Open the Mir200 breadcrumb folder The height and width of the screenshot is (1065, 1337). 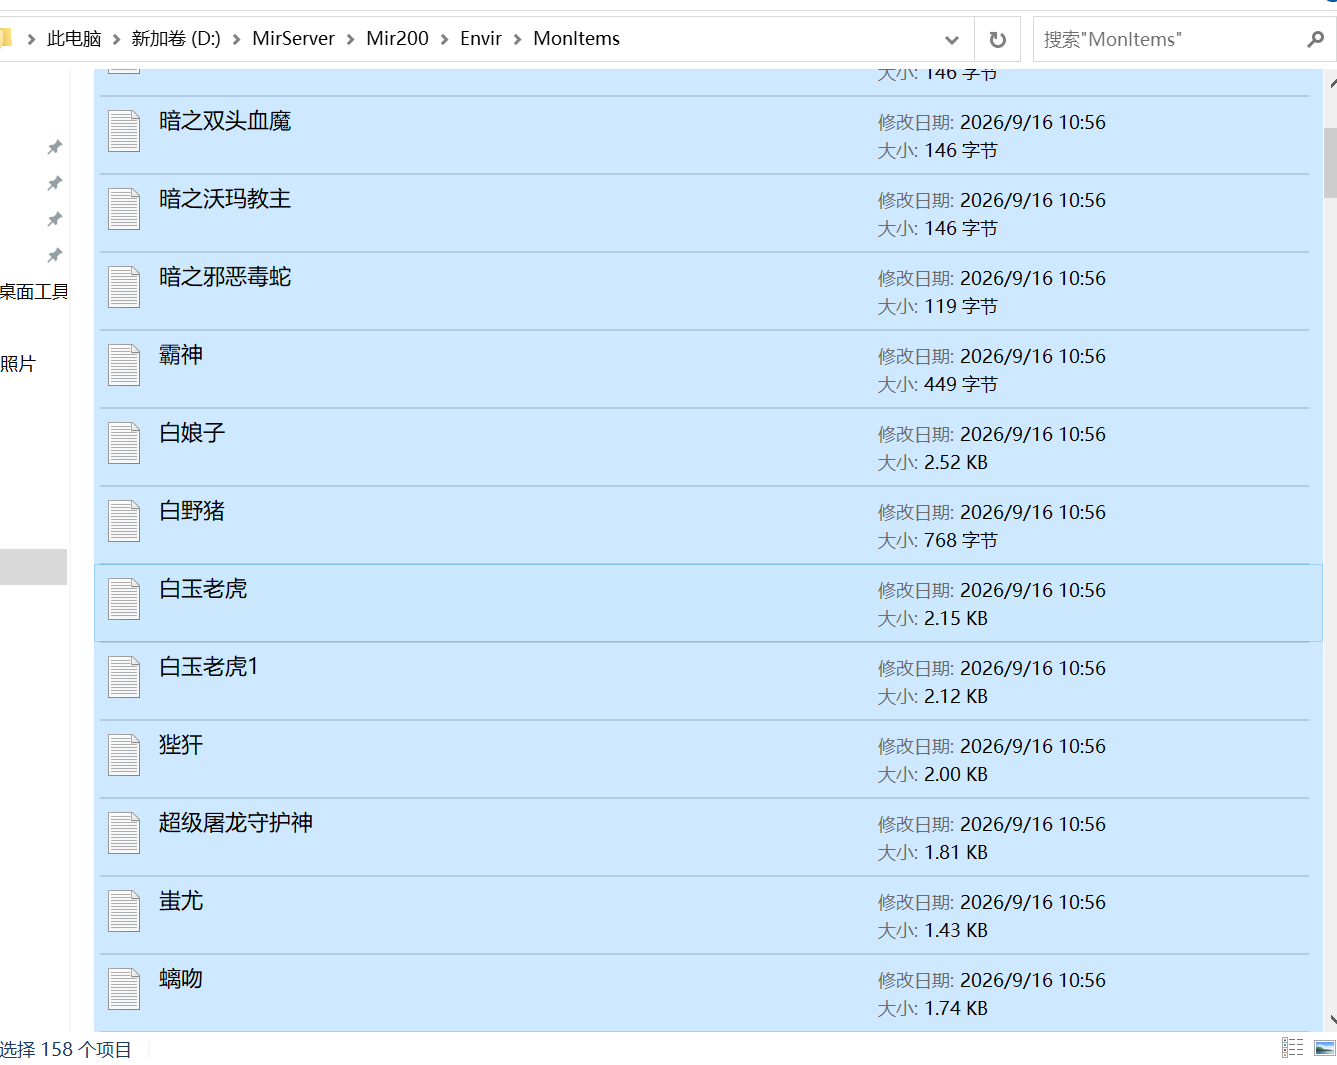click(398, 39)
